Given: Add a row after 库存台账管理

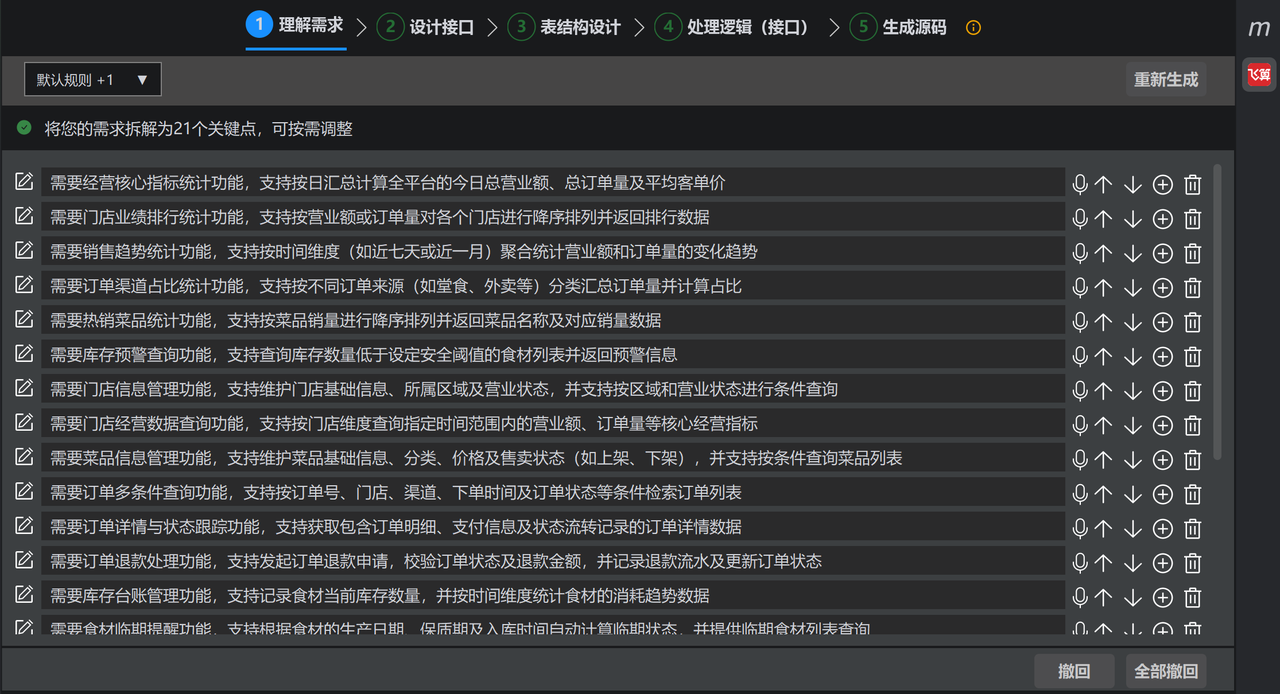Looking at the screenshot, I should pyautogui.click(x=1162, y=597).
